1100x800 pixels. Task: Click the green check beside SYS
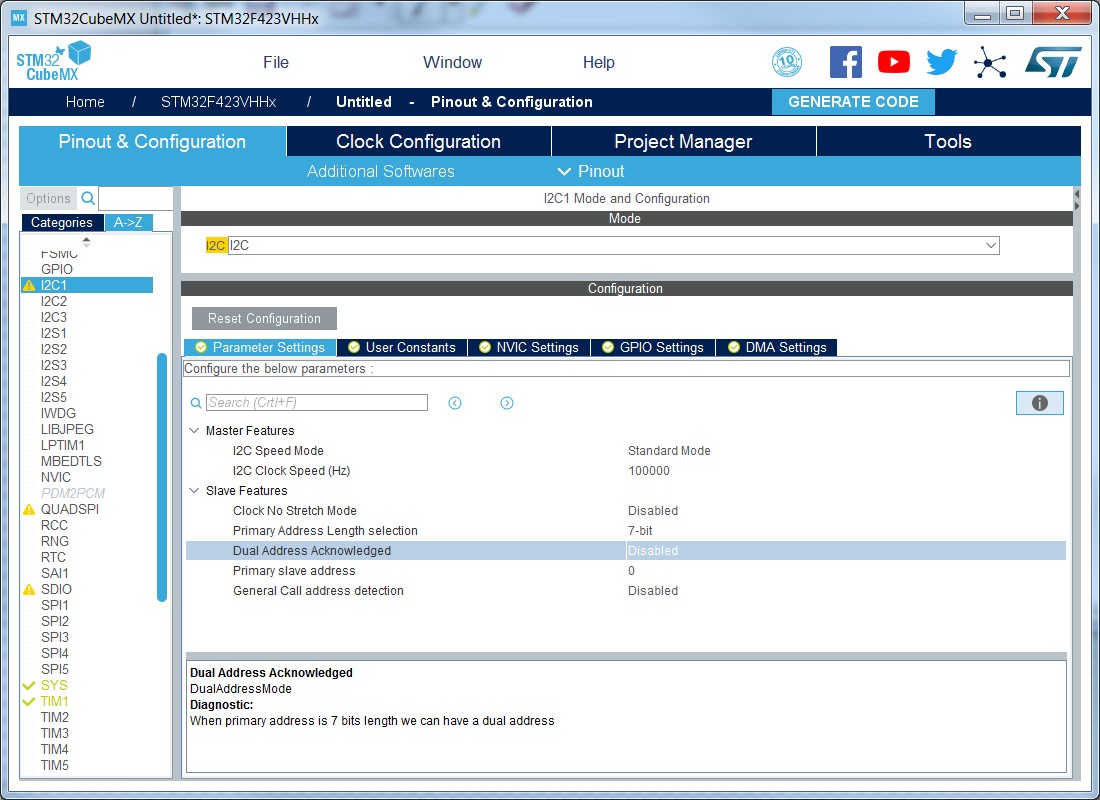29,686
